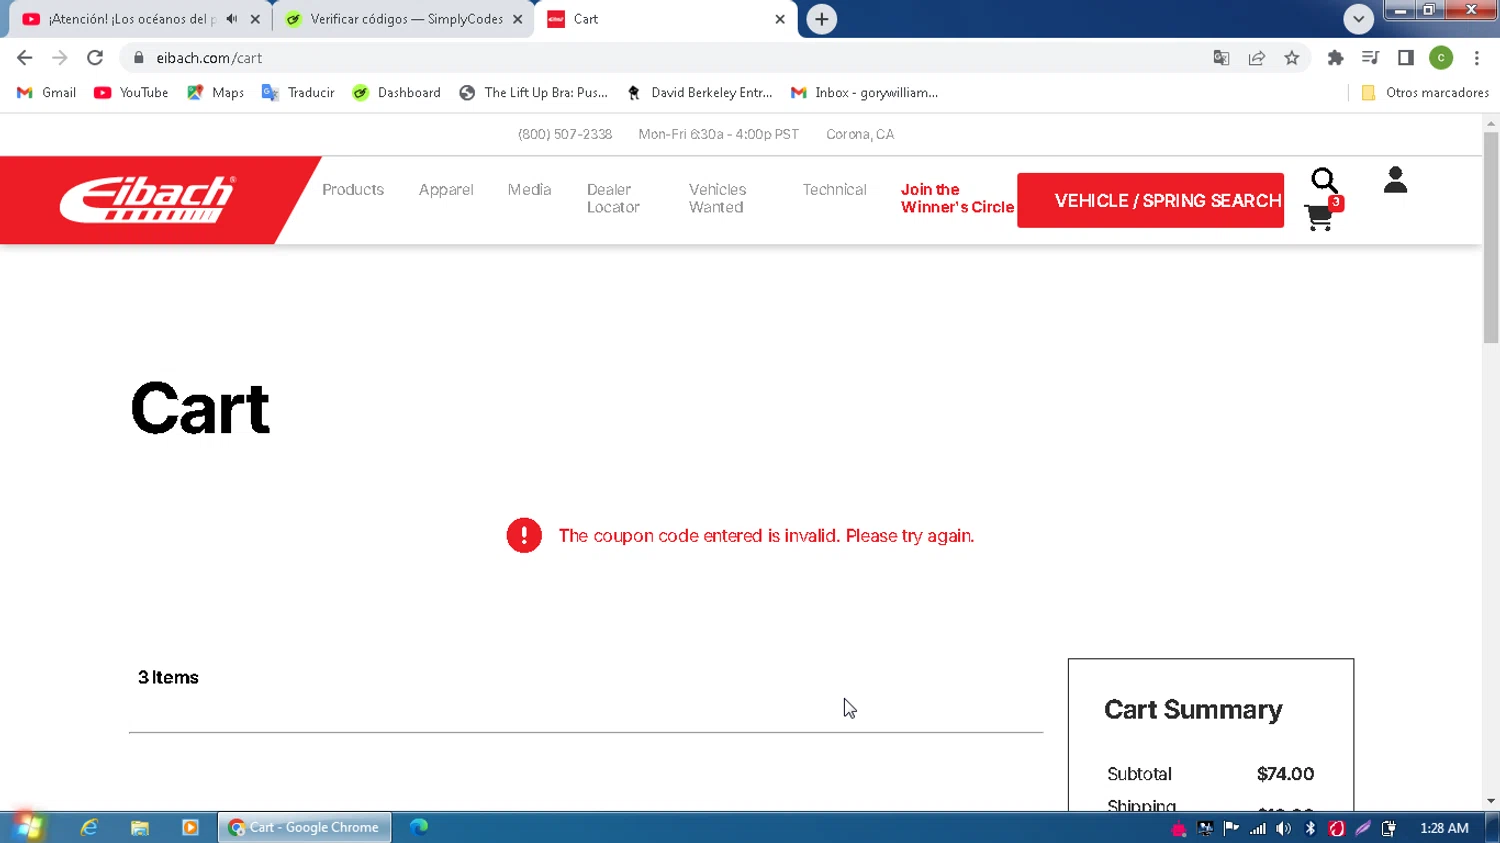The width and height of the screenshot is (1500, 843).
Task: Click the Windows Start button
Action: coord(28,827)
